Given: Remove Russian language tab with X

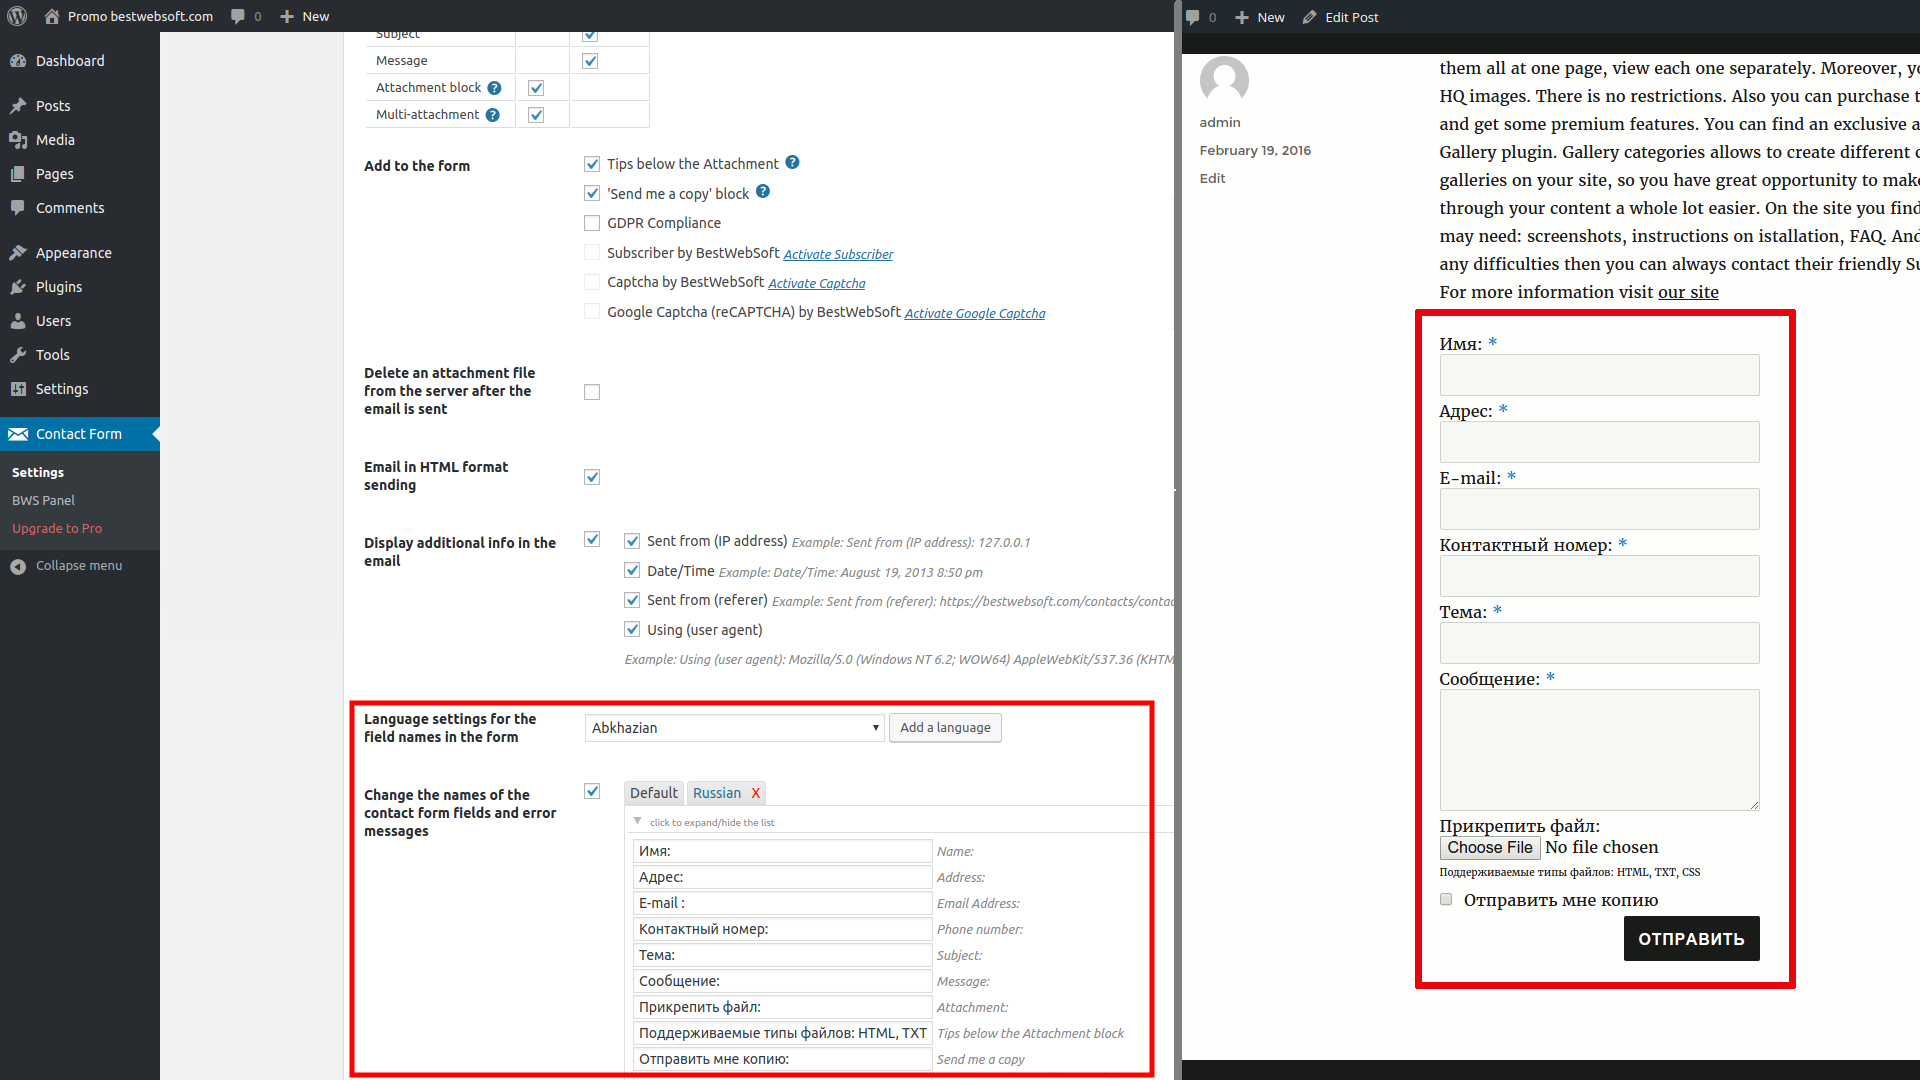Looking at the screenshot, I should [756, 793].
